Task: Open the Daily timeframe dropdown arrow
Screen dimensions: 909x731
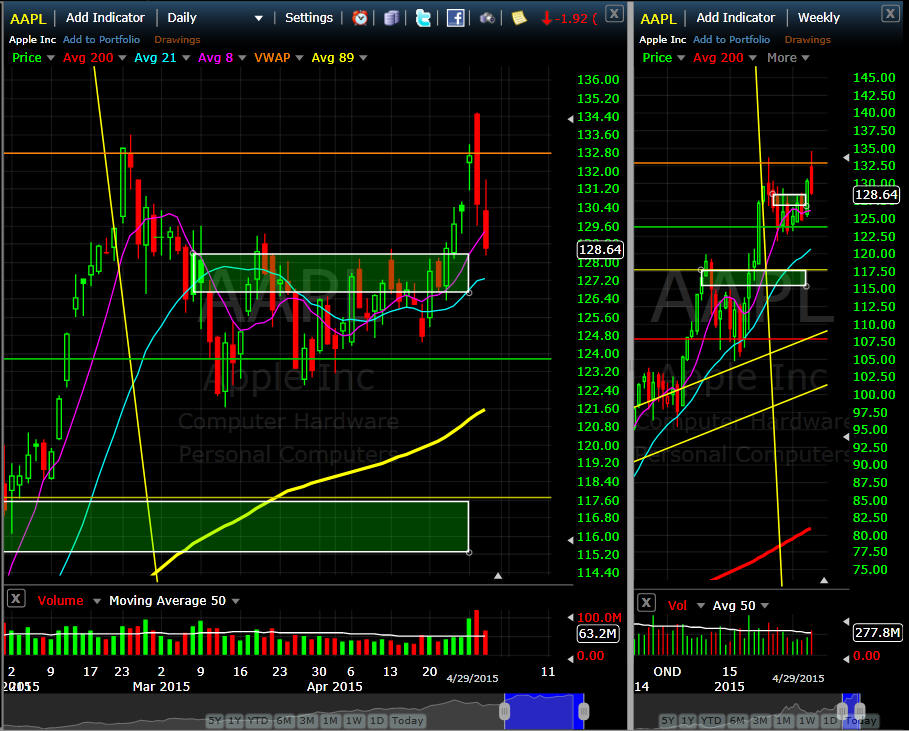Action: (x=259, y=19)
